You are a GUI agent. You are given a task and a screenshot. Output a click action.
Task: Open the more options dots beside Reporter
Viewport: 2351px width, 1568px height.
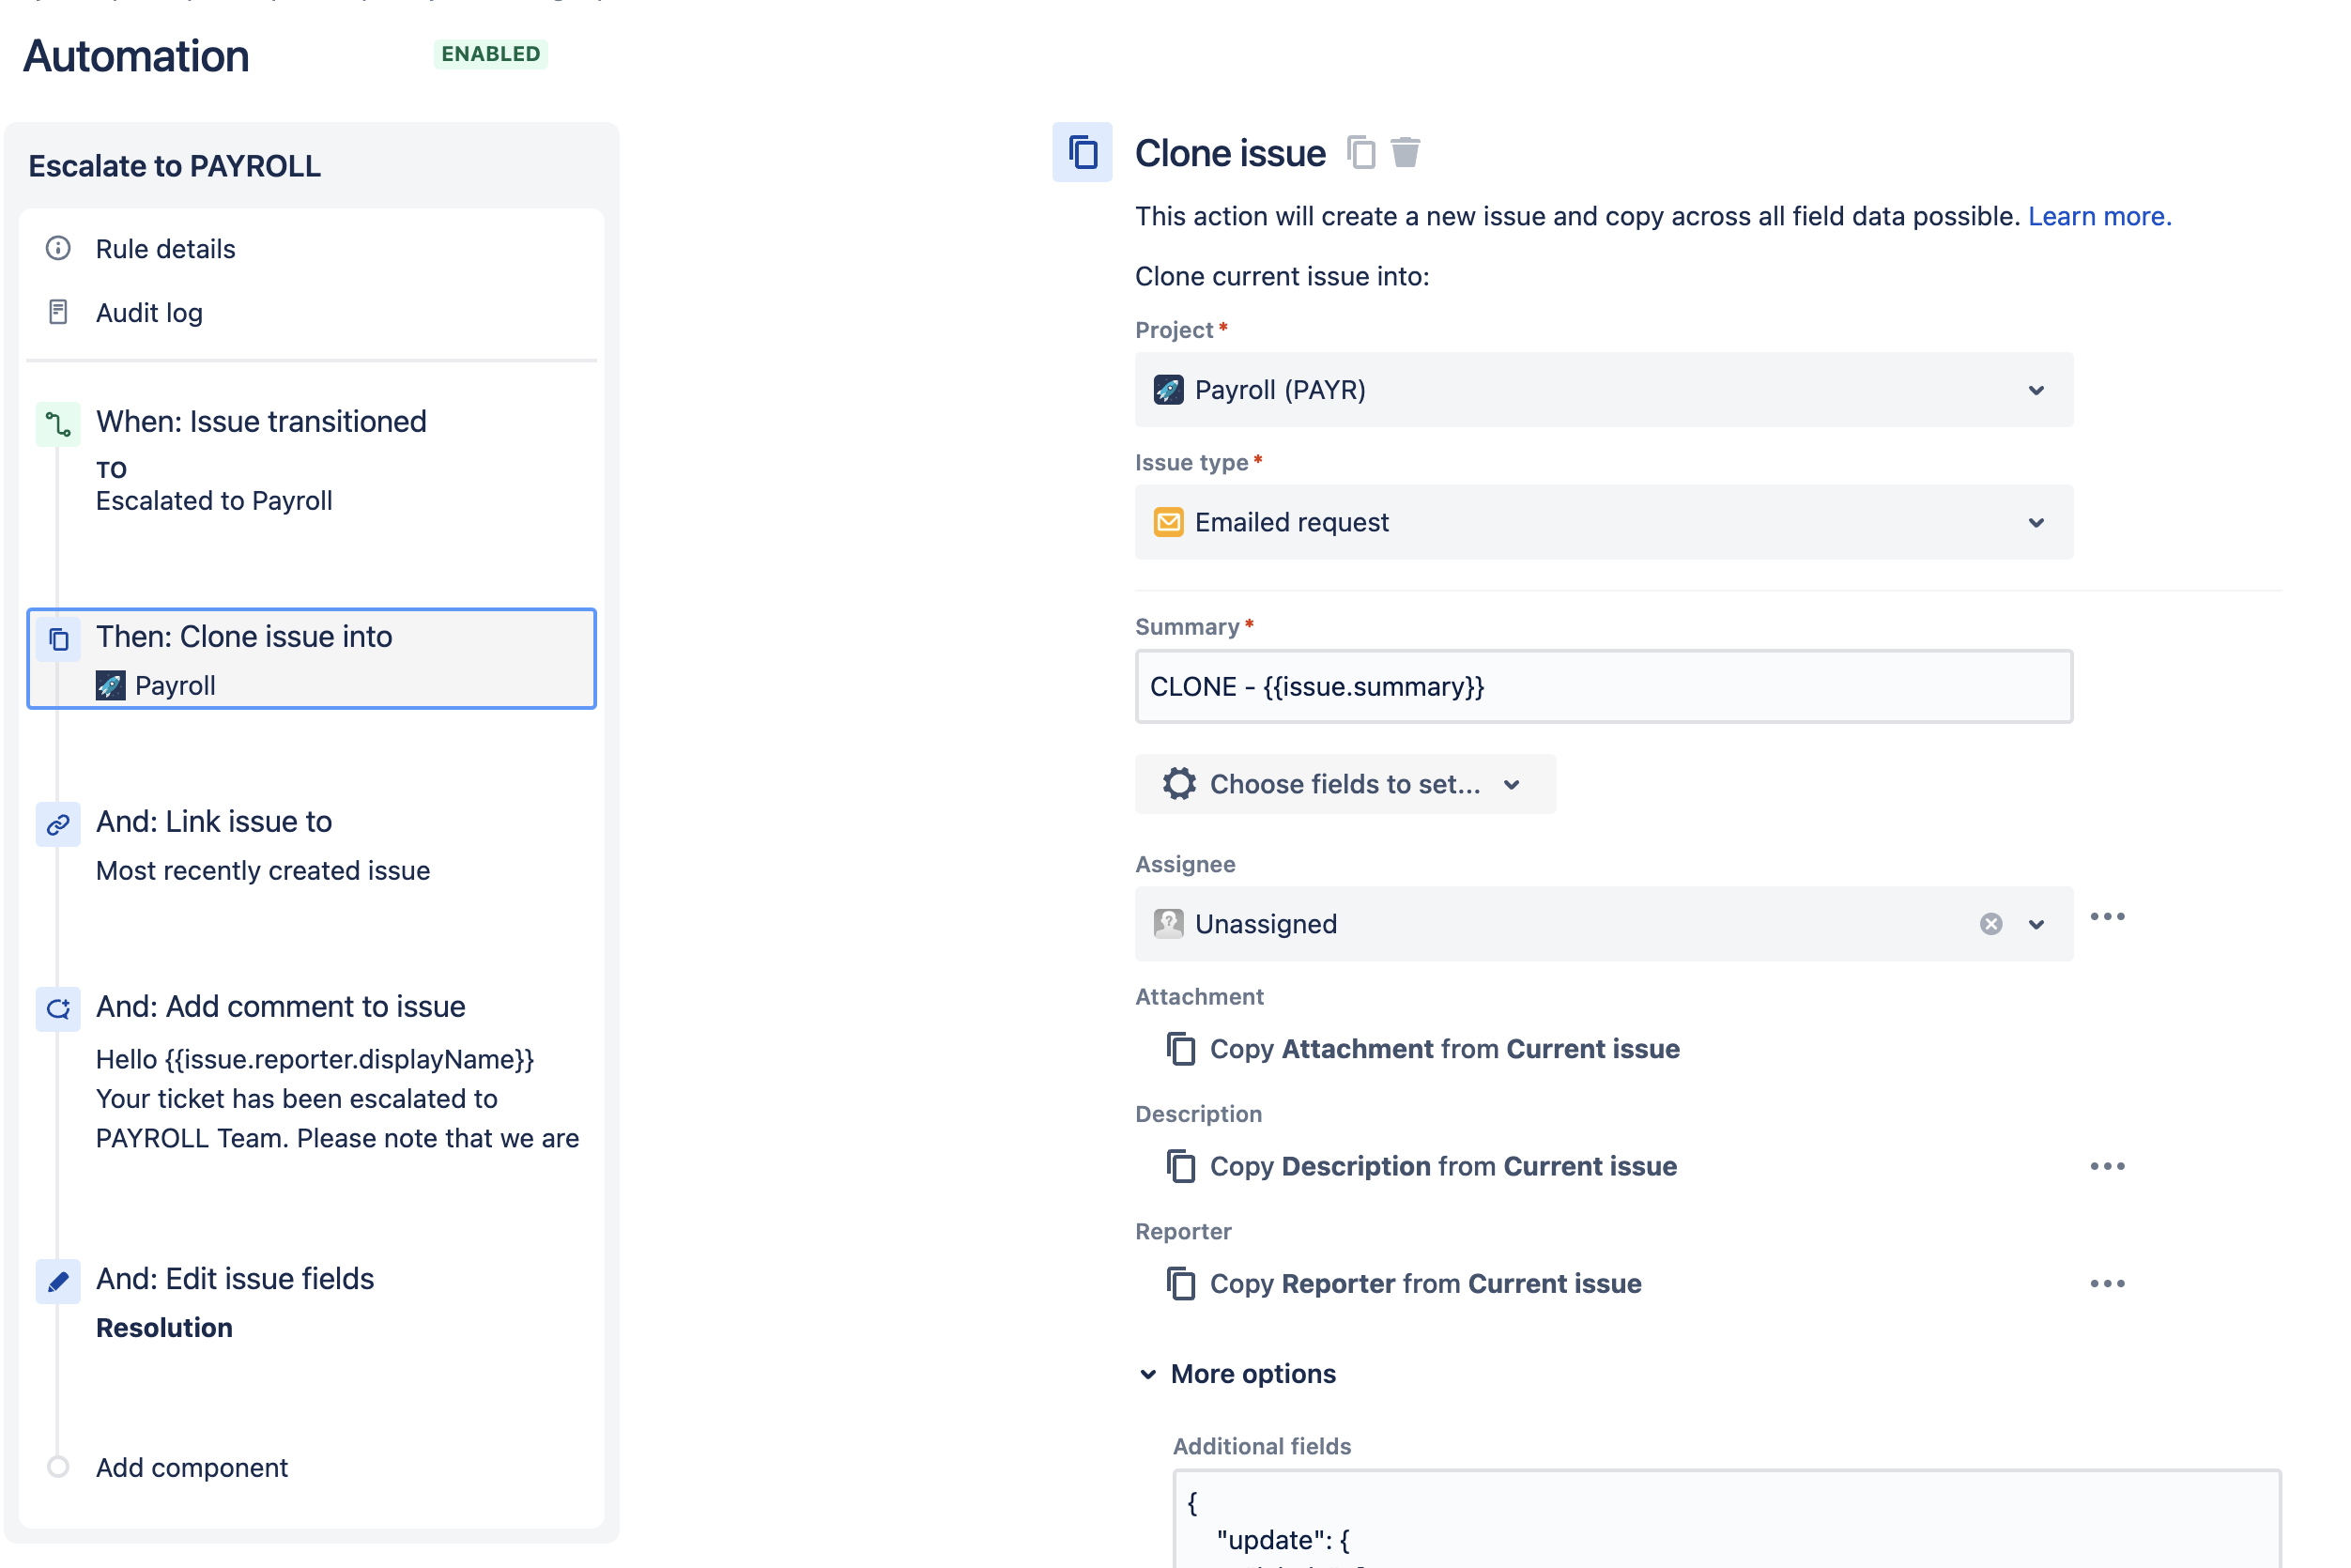point(2107,1283)
